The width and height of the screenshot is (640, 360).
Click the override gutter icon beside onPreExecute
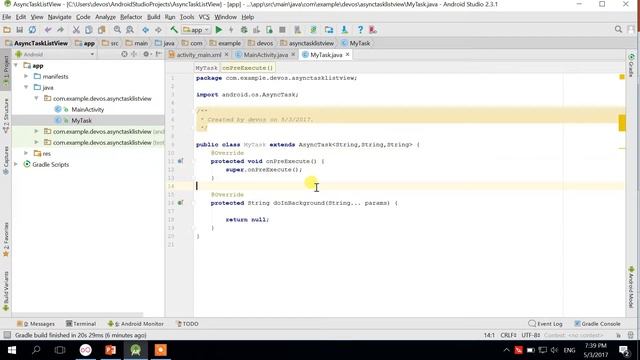click(180, 161)
